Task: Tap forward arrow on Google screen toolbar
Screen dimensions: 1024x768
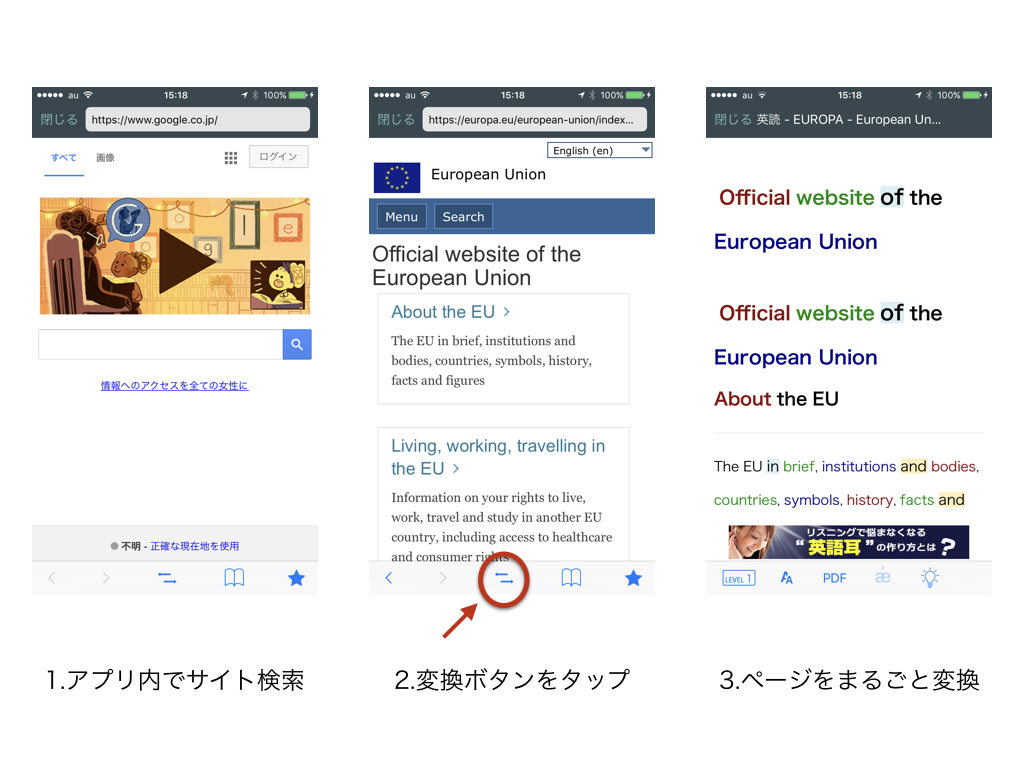Action: coord(106,578)
